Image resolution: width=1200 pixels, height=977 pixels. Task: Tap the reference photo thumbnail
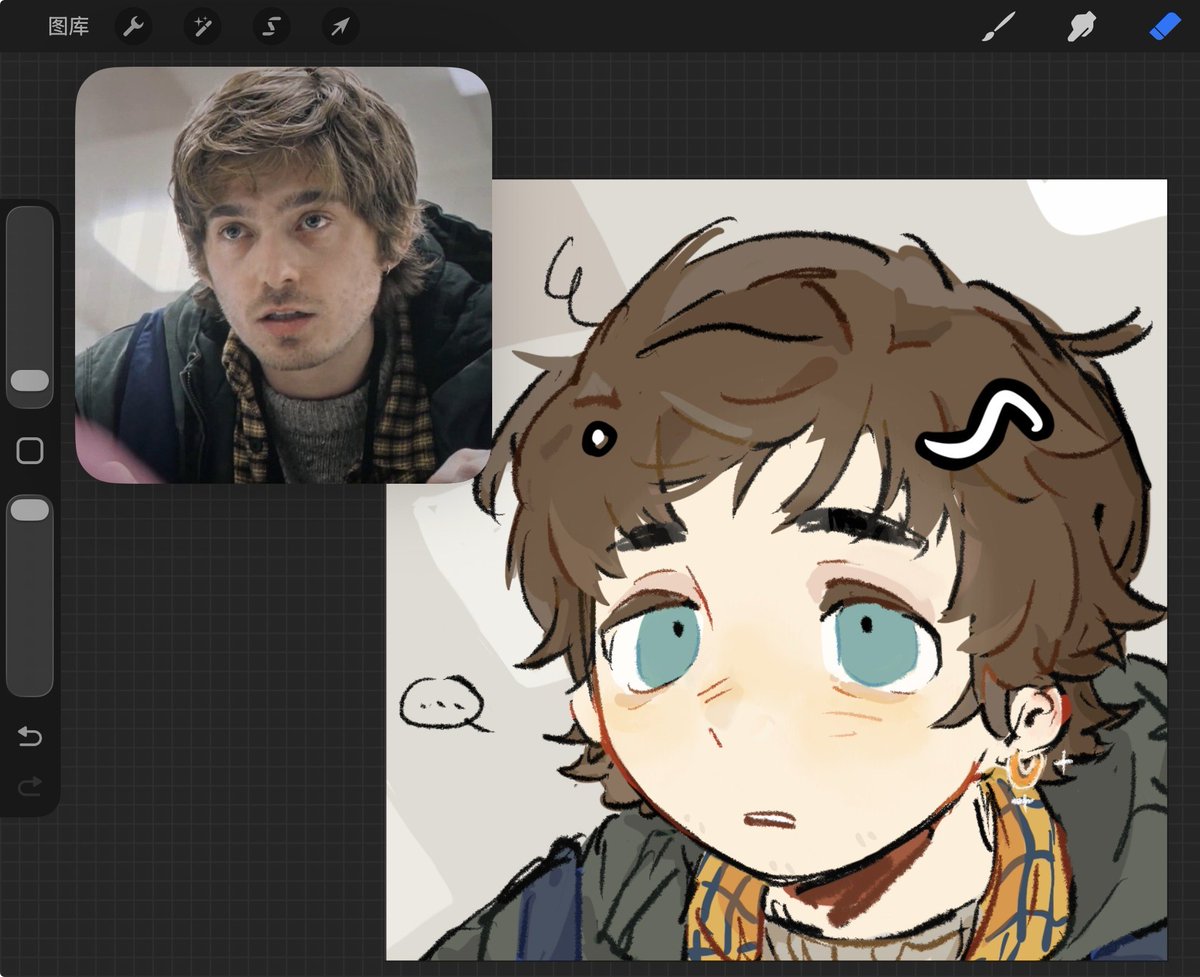283,275
